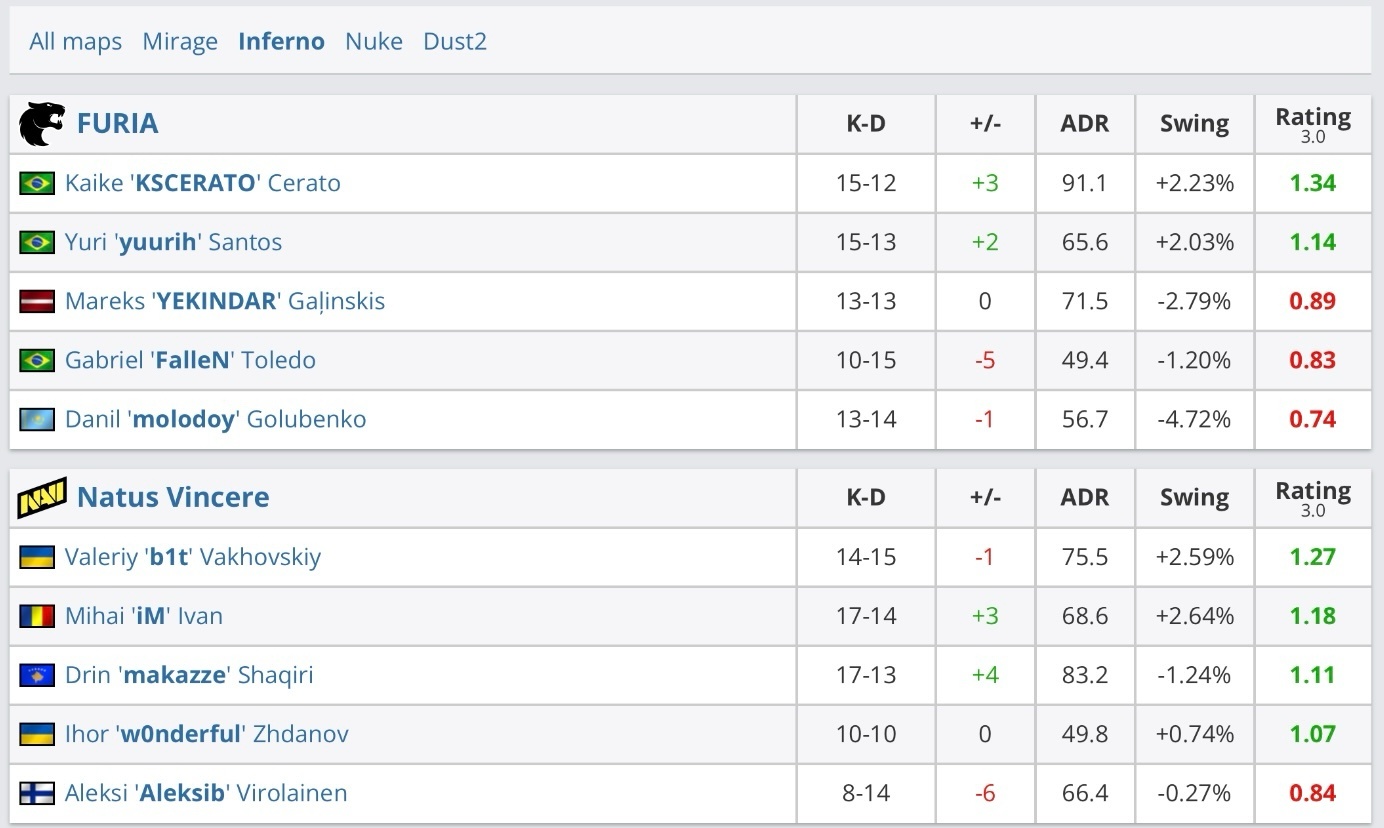1384x828 pixels.
Task: Click the Natus Vincere NAVI logo
Action: coord(42,497)
